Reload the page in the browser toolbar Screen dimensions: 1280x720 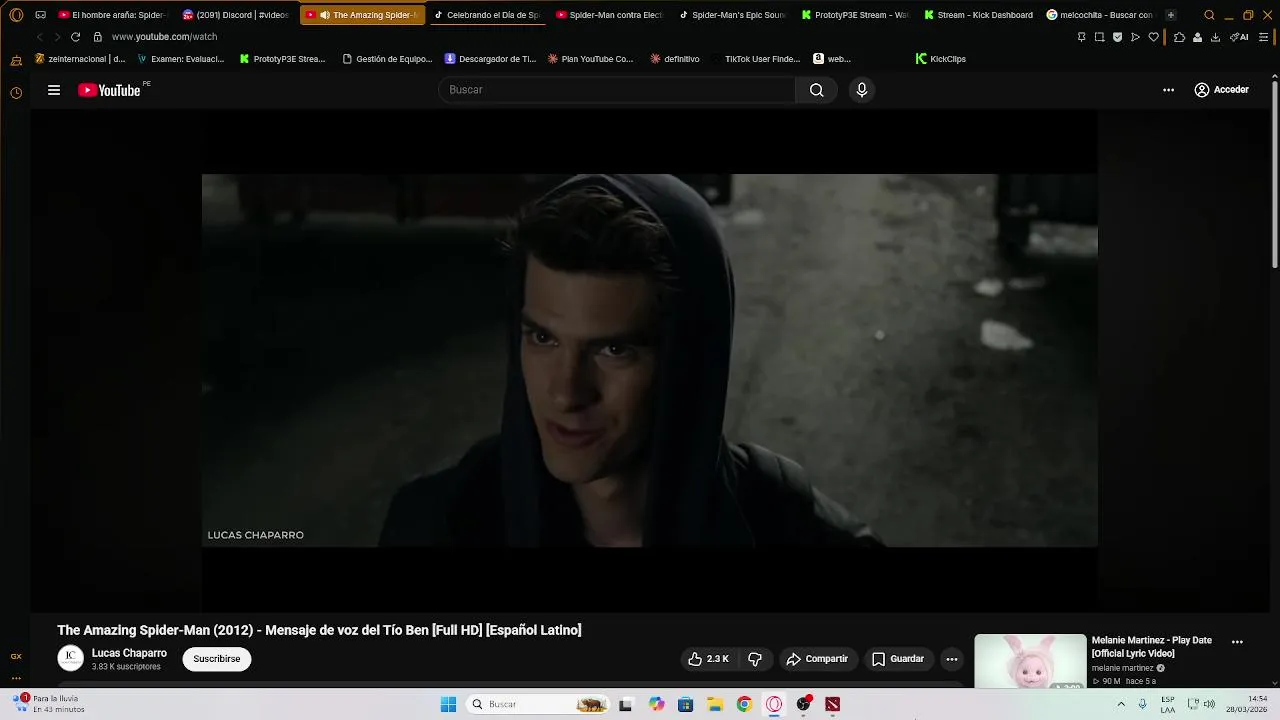tap(75, 37)
